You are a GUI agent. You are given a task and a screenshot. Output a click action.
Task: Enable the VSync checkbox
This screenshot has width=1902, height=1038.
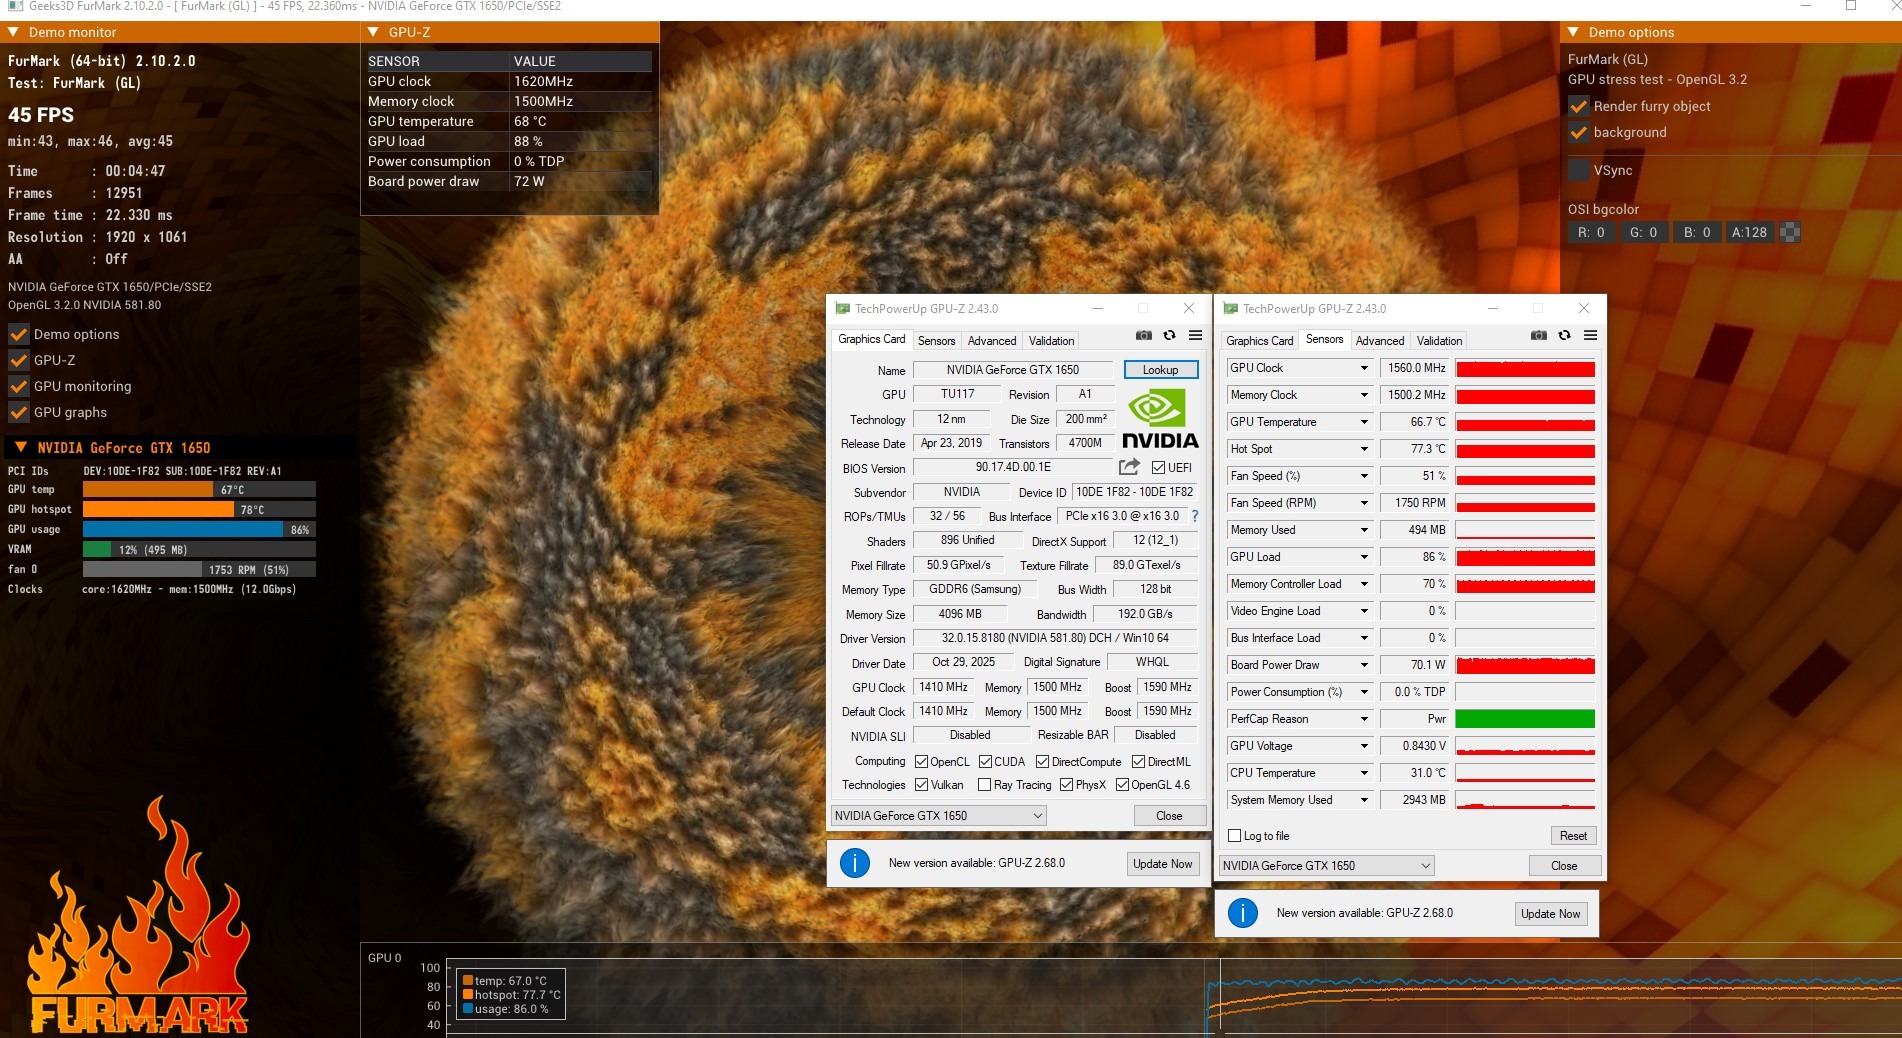tap(1579, 170)
